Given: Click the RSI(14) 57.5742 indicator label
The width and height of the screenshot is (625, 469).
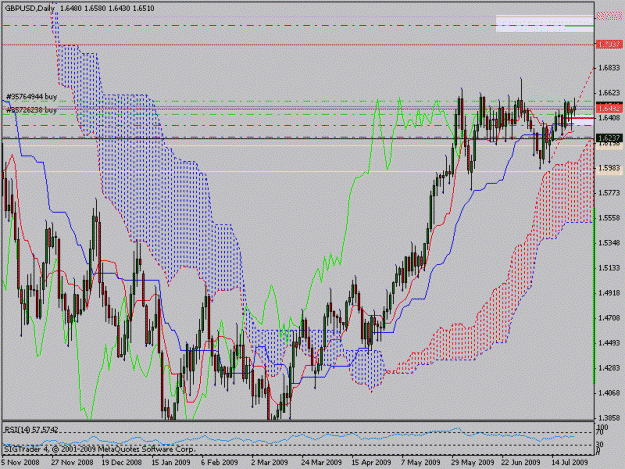Looking at the screenshot, I should click(31, 430).
